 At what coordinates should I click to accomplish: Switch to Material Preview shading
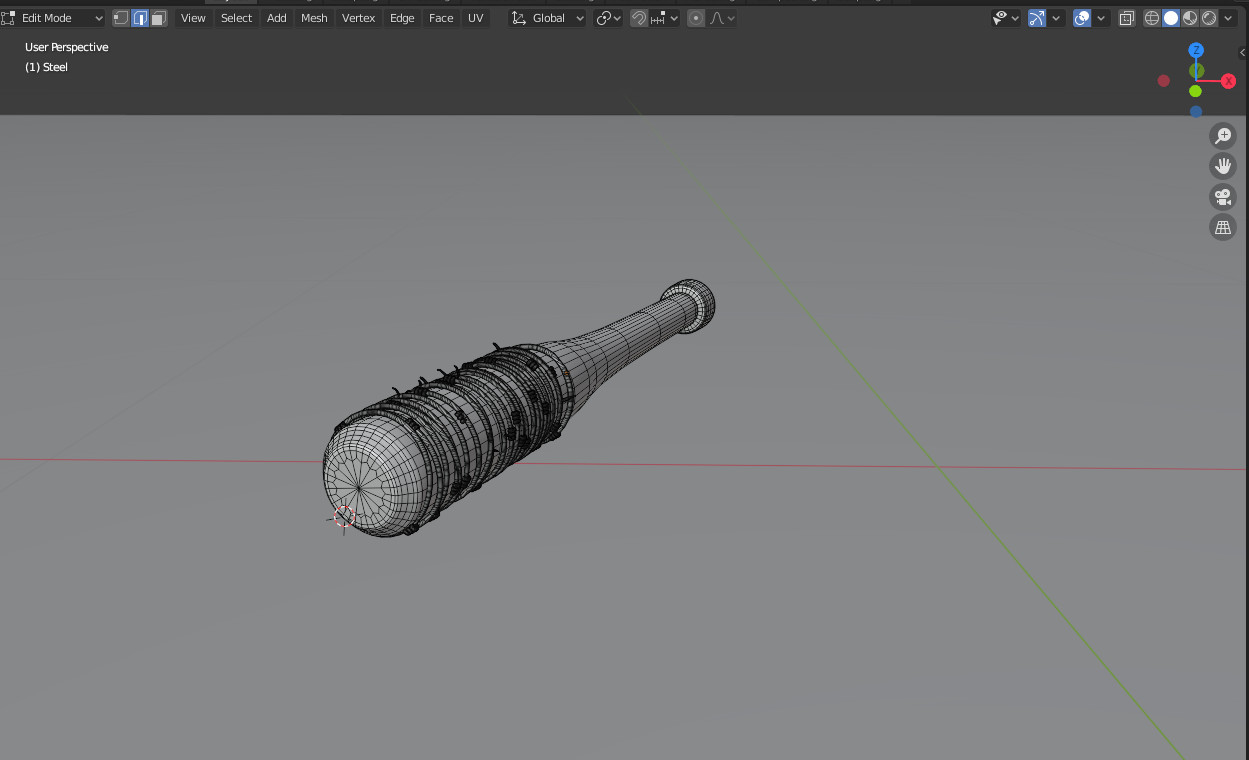coord(1190,17)
